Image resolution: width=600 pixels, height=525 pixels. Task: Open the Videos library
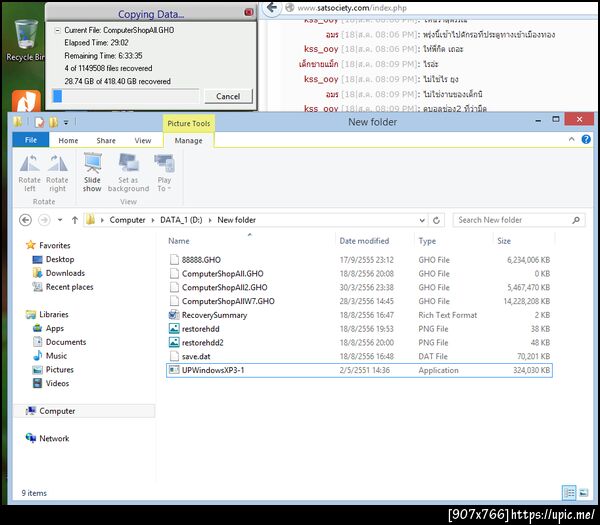click(x=57, y=383)
